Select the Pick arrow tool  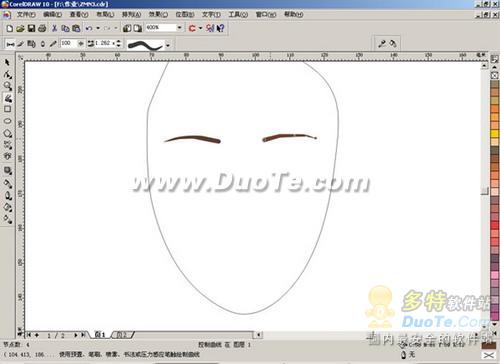[7, 63]
